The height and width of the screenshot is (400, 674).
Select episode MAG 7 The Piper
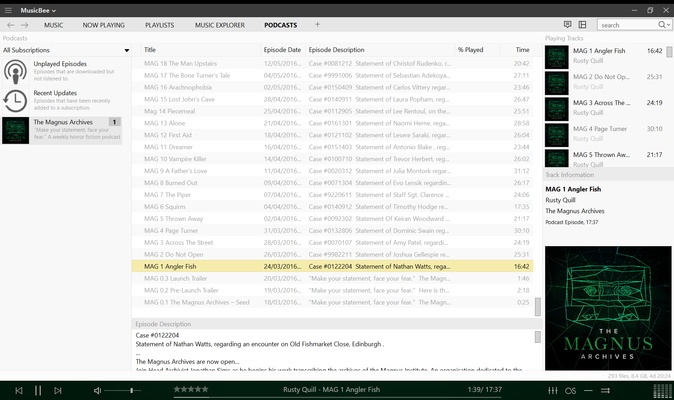(332, 195)
